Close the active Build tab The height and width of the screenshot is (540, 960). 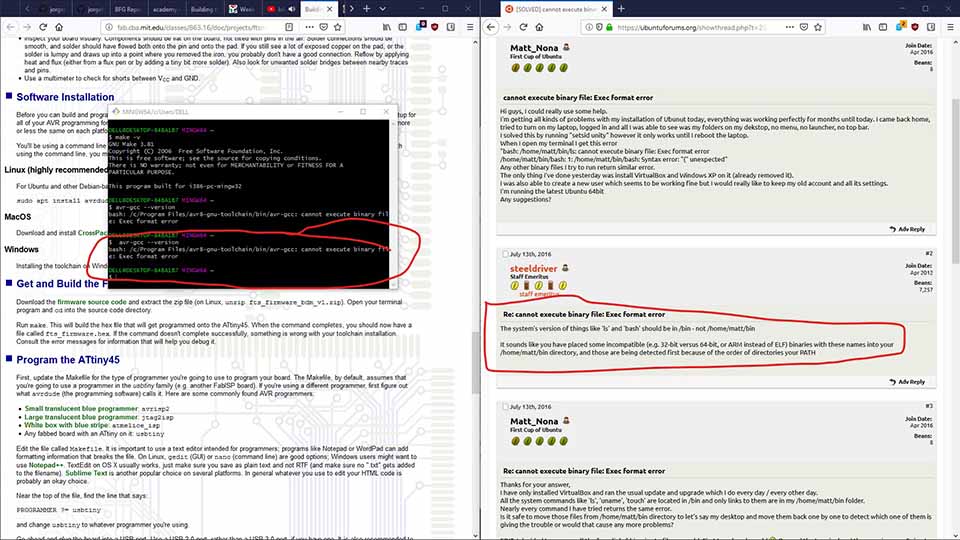[x=329, y=9]
